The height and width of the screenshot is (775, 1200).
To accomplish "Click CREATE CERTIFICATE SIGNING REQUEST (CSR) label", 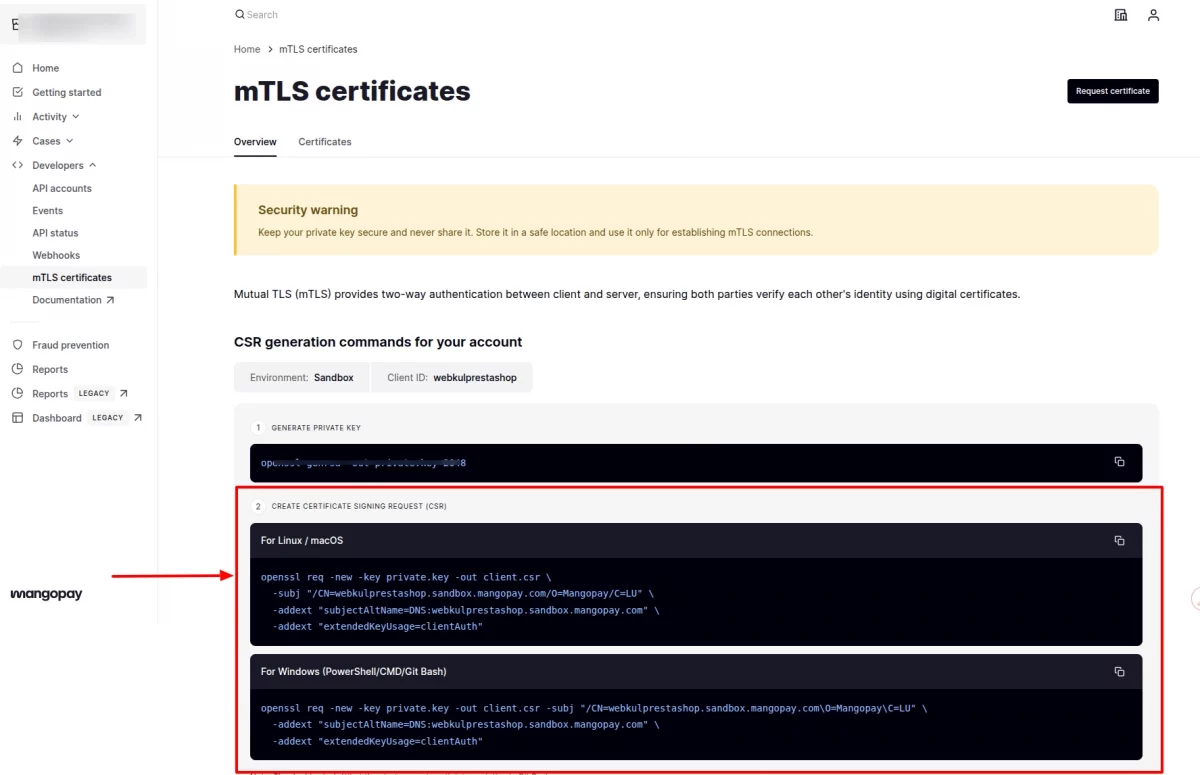I will (x=359, y=506).
